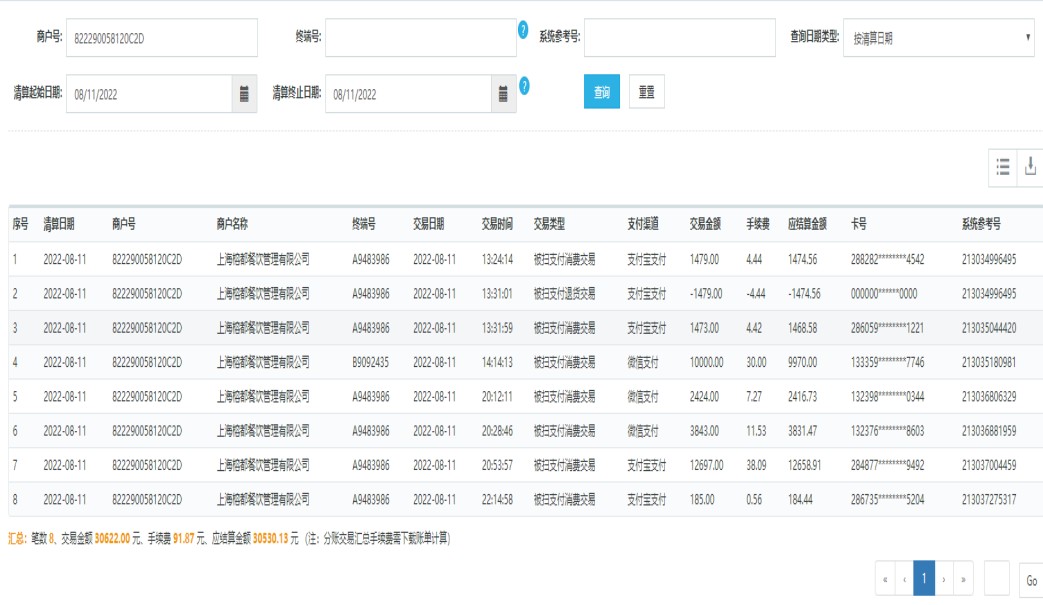Open the column list settings icon
The width and height of the screenshot is (1043, 605).
pyautogui.click(x=1002, y=168)
